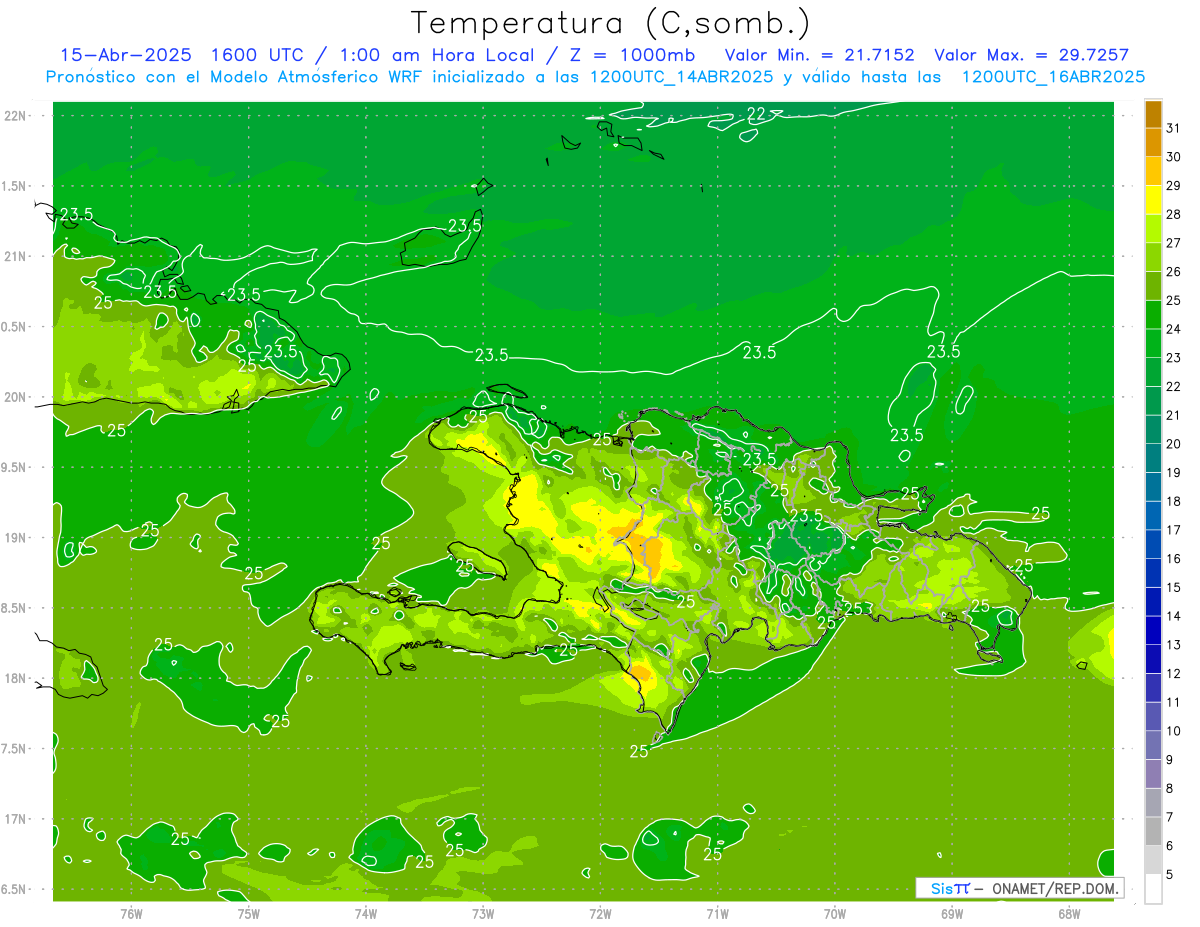This screenshot has height=927, width=1200.
Task: Click the legend value '24'
Action: point(1174,329)
